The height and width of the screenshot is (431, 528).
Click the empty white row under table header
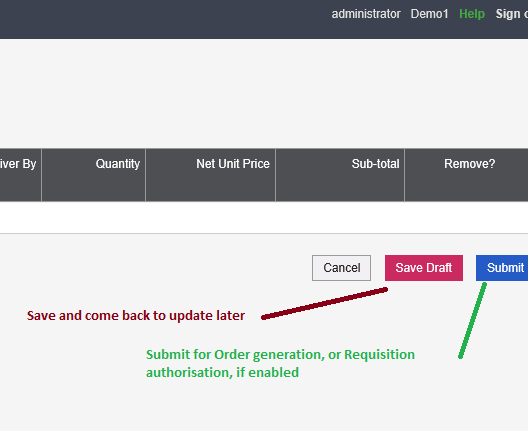pos(264,217)
